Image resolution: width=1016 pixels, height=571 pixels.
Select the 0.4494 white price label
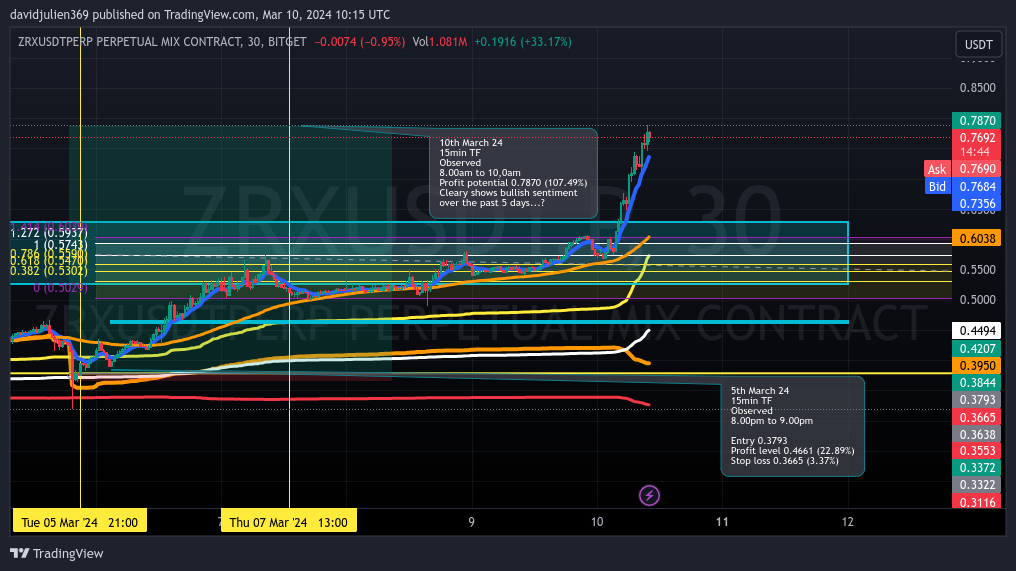tap(977, 331)
